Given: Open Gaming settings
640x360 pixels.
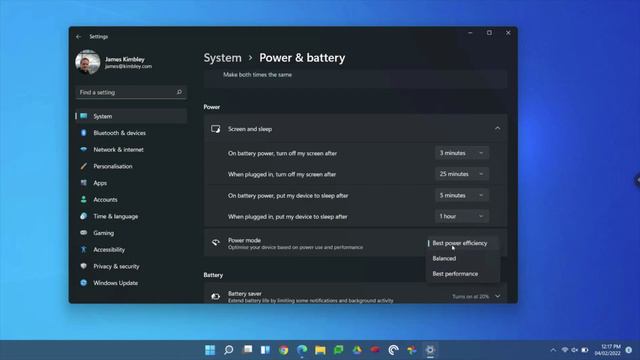Looking at the screenshot, I should pyautogui.click(x=131, y=233).
